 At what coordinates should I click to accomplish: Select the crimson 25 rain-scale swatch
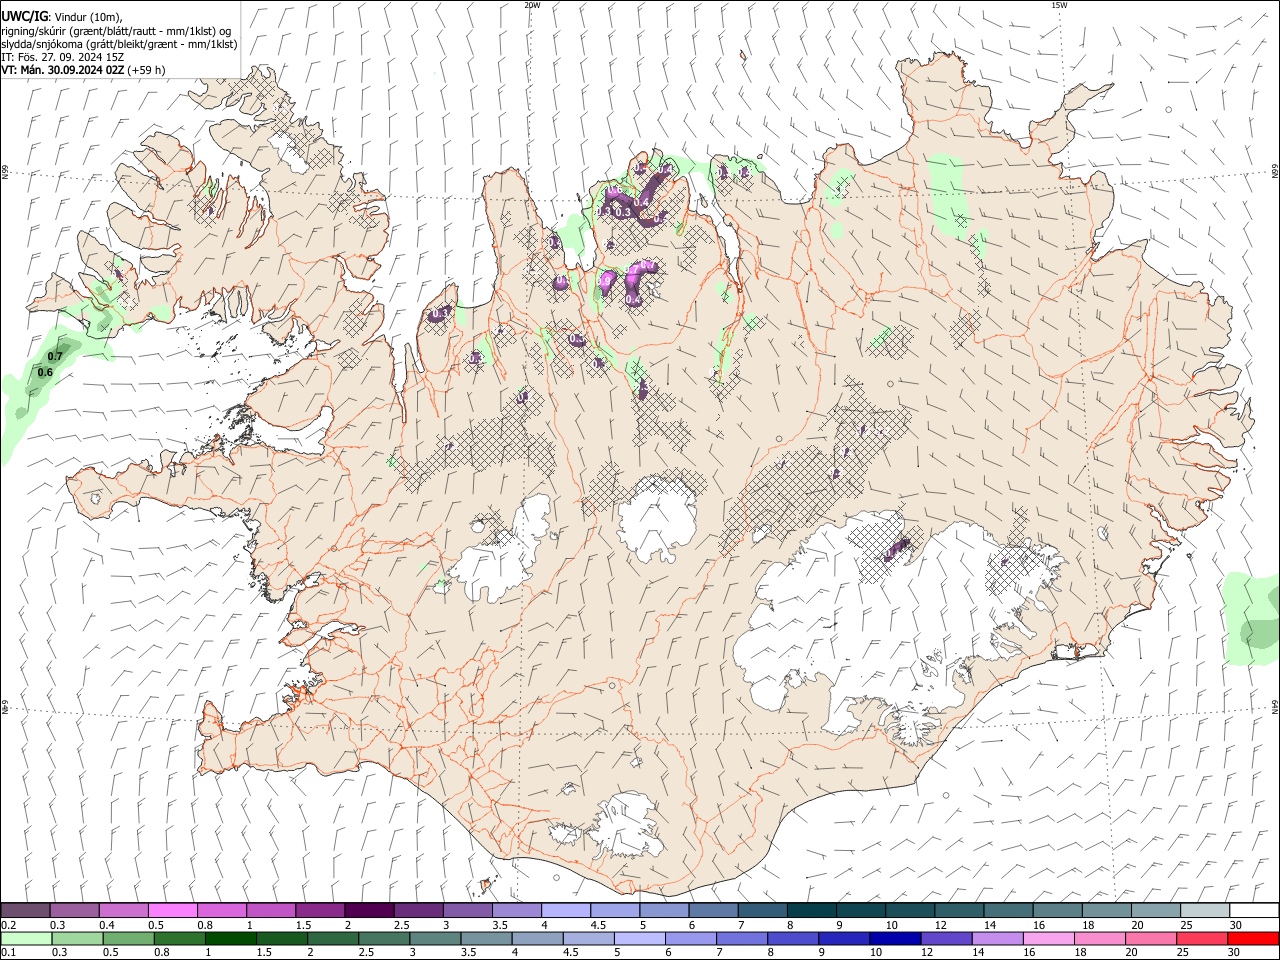(x=1202, y=938)
